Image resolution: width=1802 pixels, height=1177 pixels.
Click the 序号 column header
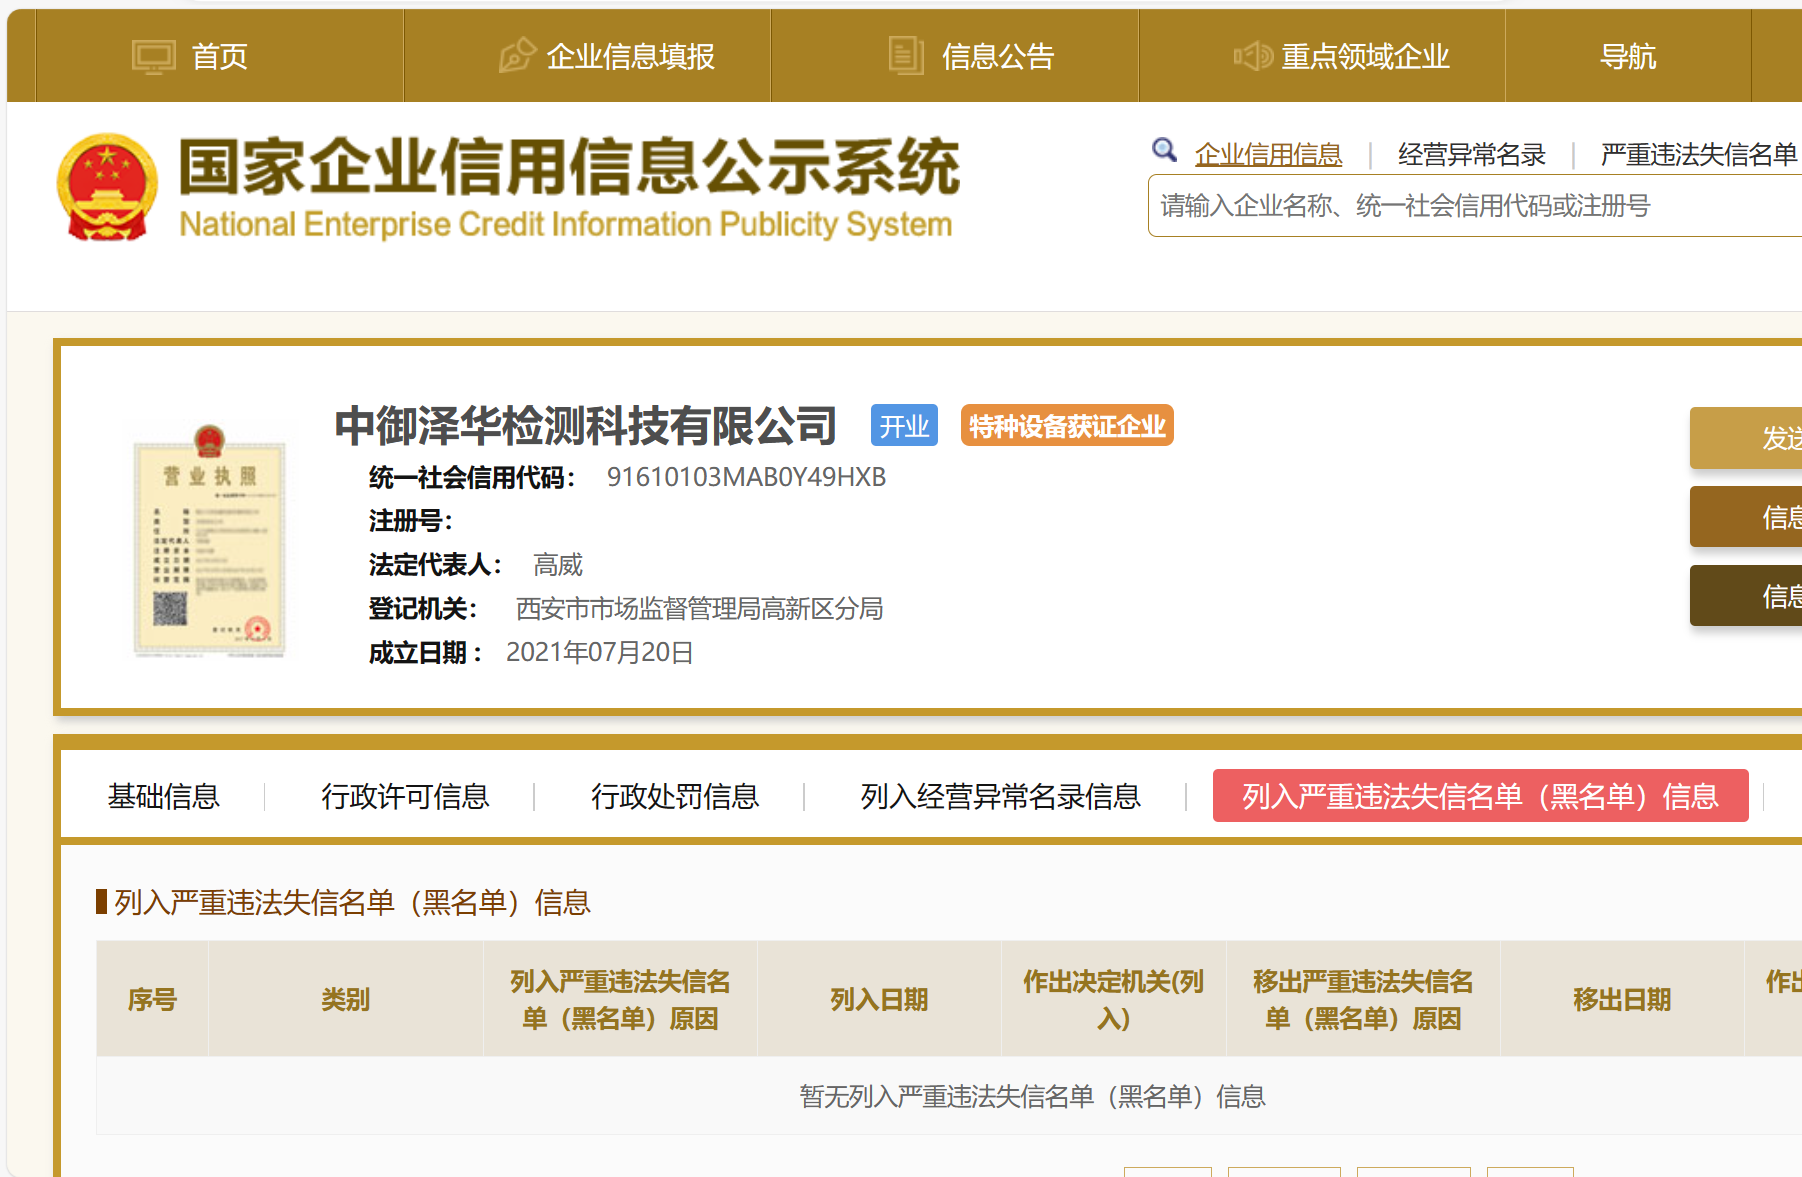(152, 999)
